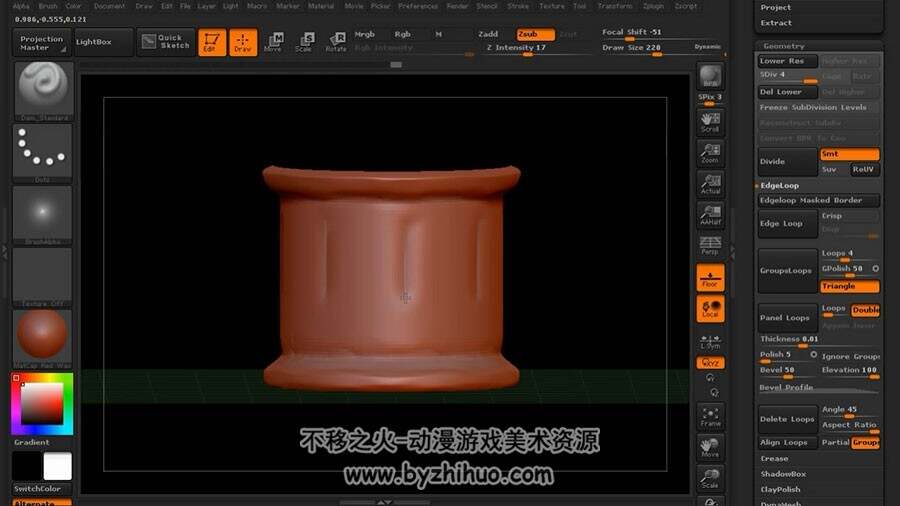Open the Projection Master button

(42, 42)
